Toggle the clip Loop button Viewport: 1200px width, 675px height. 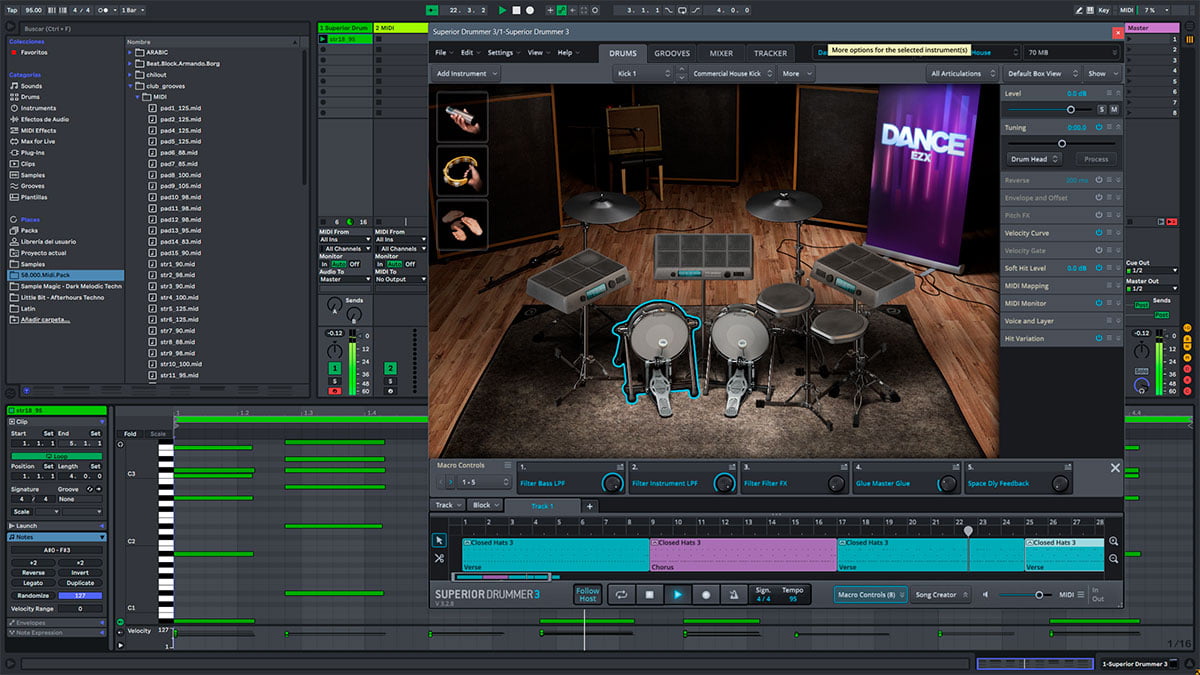[x=56, y=456]
